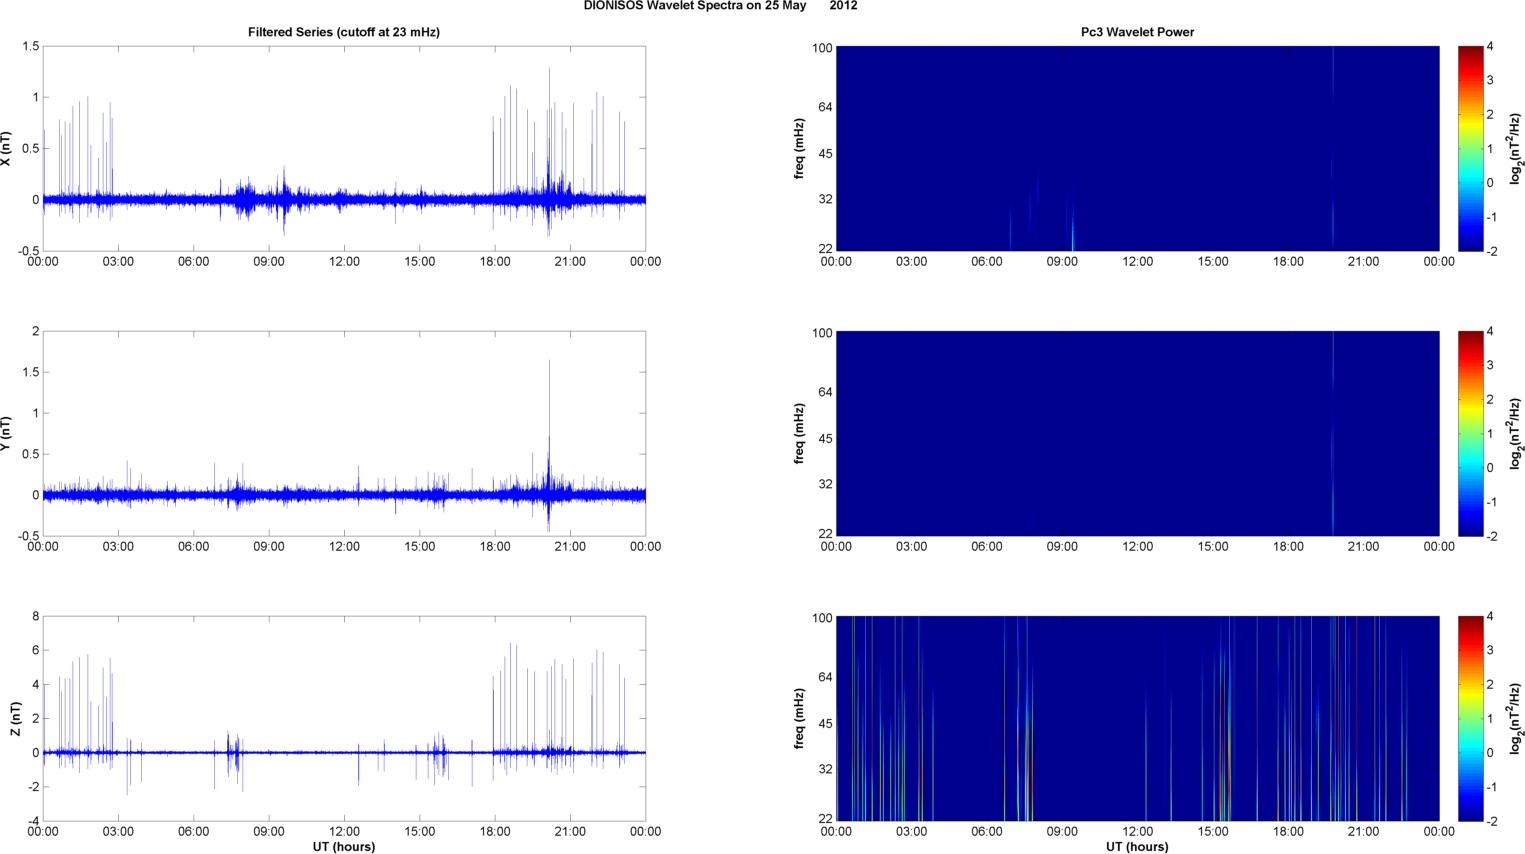Click the Y (nT) filtered series plot
The height and width of the screenshot is (854, 1525).
[344, 434]
